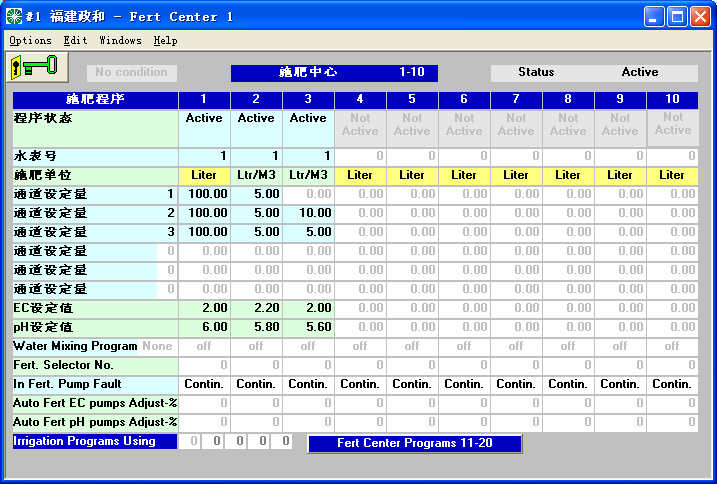This screenshot has height=484, width=717.
Task: Open the Options menu
Action: coord(30,41)
